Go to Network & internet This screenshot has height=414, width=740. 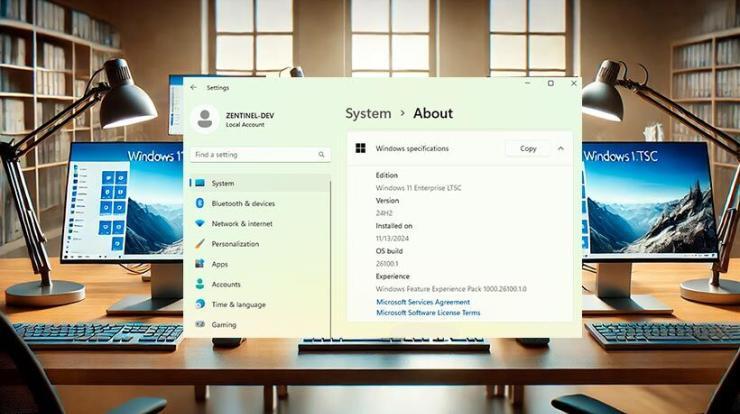click(x=260, y=224)
